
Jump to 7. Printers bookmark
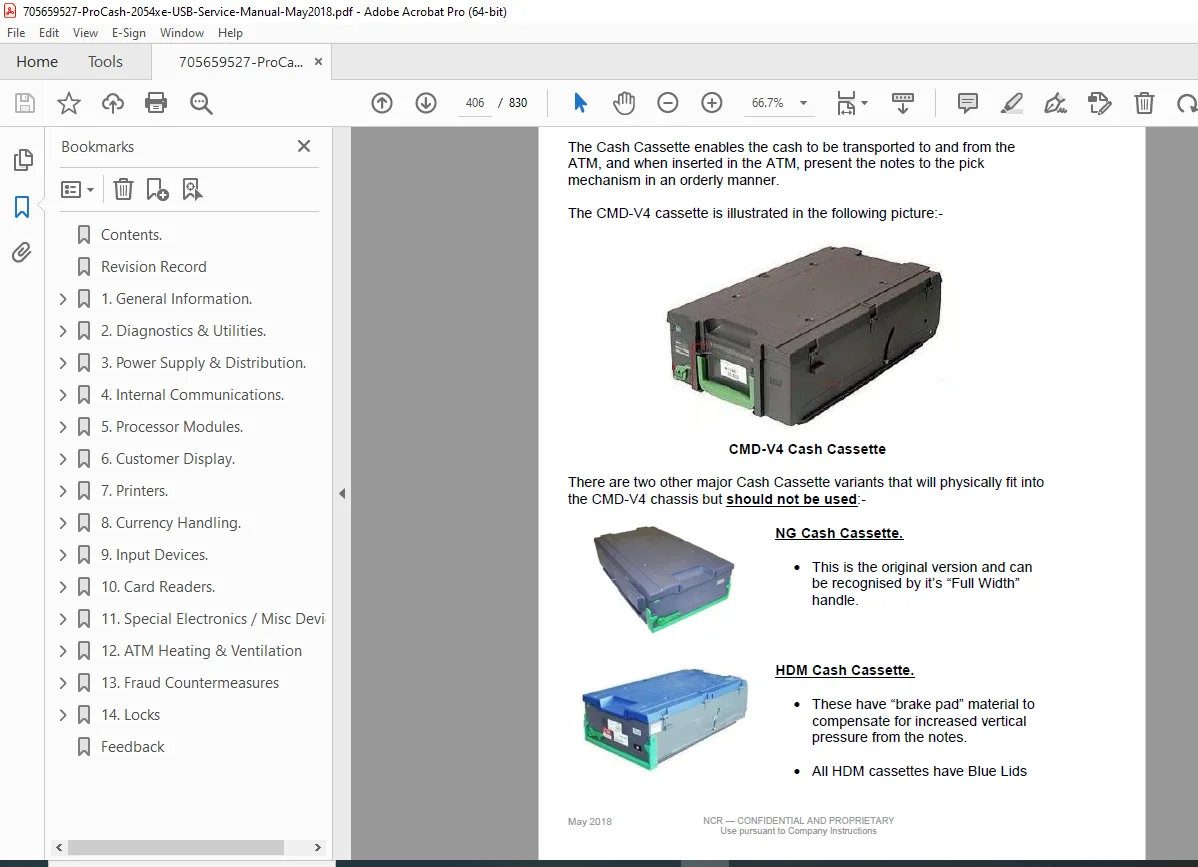click(134, 491)
